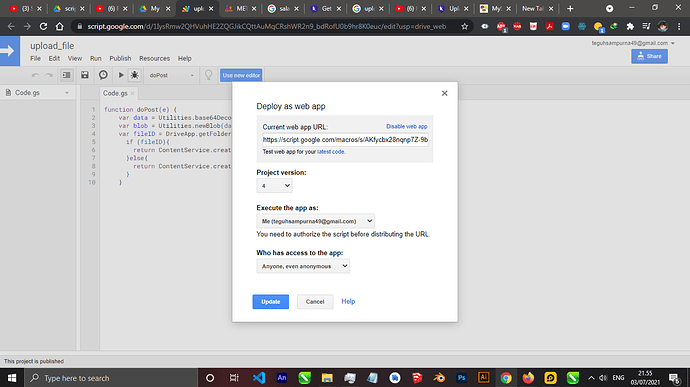Open the doPost function selector dropdown
The image size is (690, 387).
(171, 75)
